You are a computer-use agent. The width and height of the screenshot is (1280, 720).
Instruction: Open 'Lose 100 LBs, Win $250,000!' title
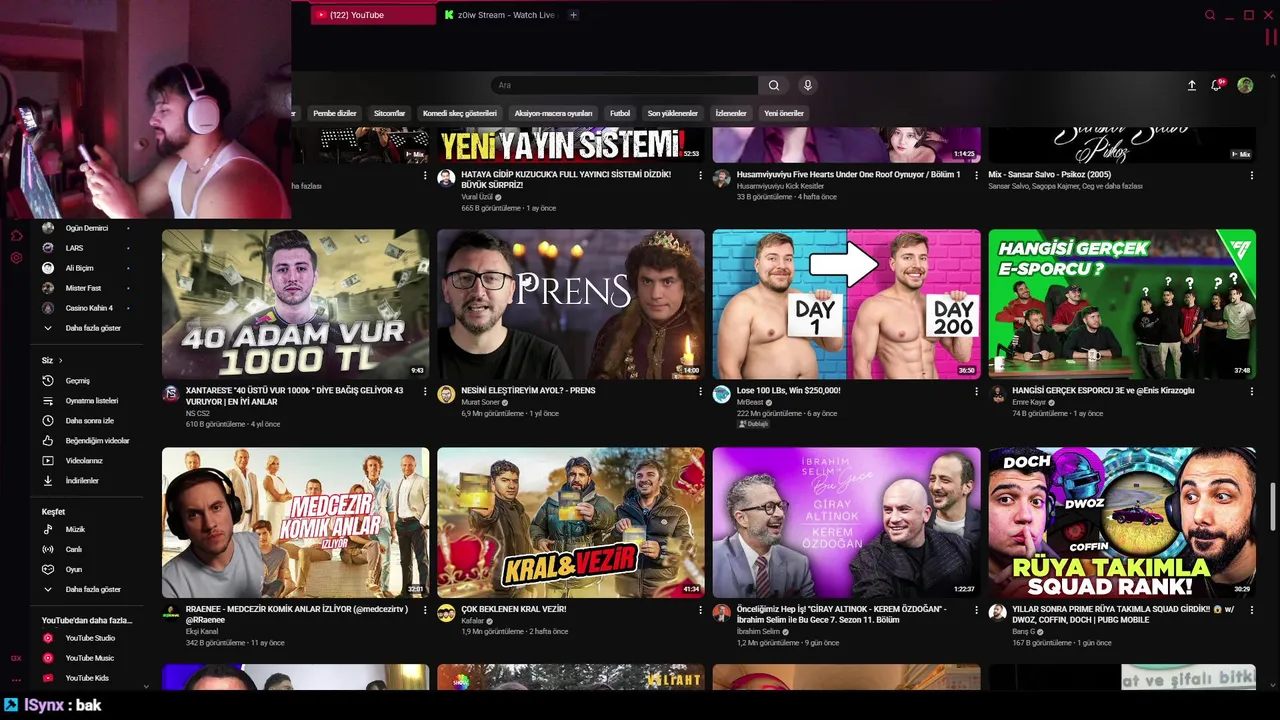tap(789, 391)
